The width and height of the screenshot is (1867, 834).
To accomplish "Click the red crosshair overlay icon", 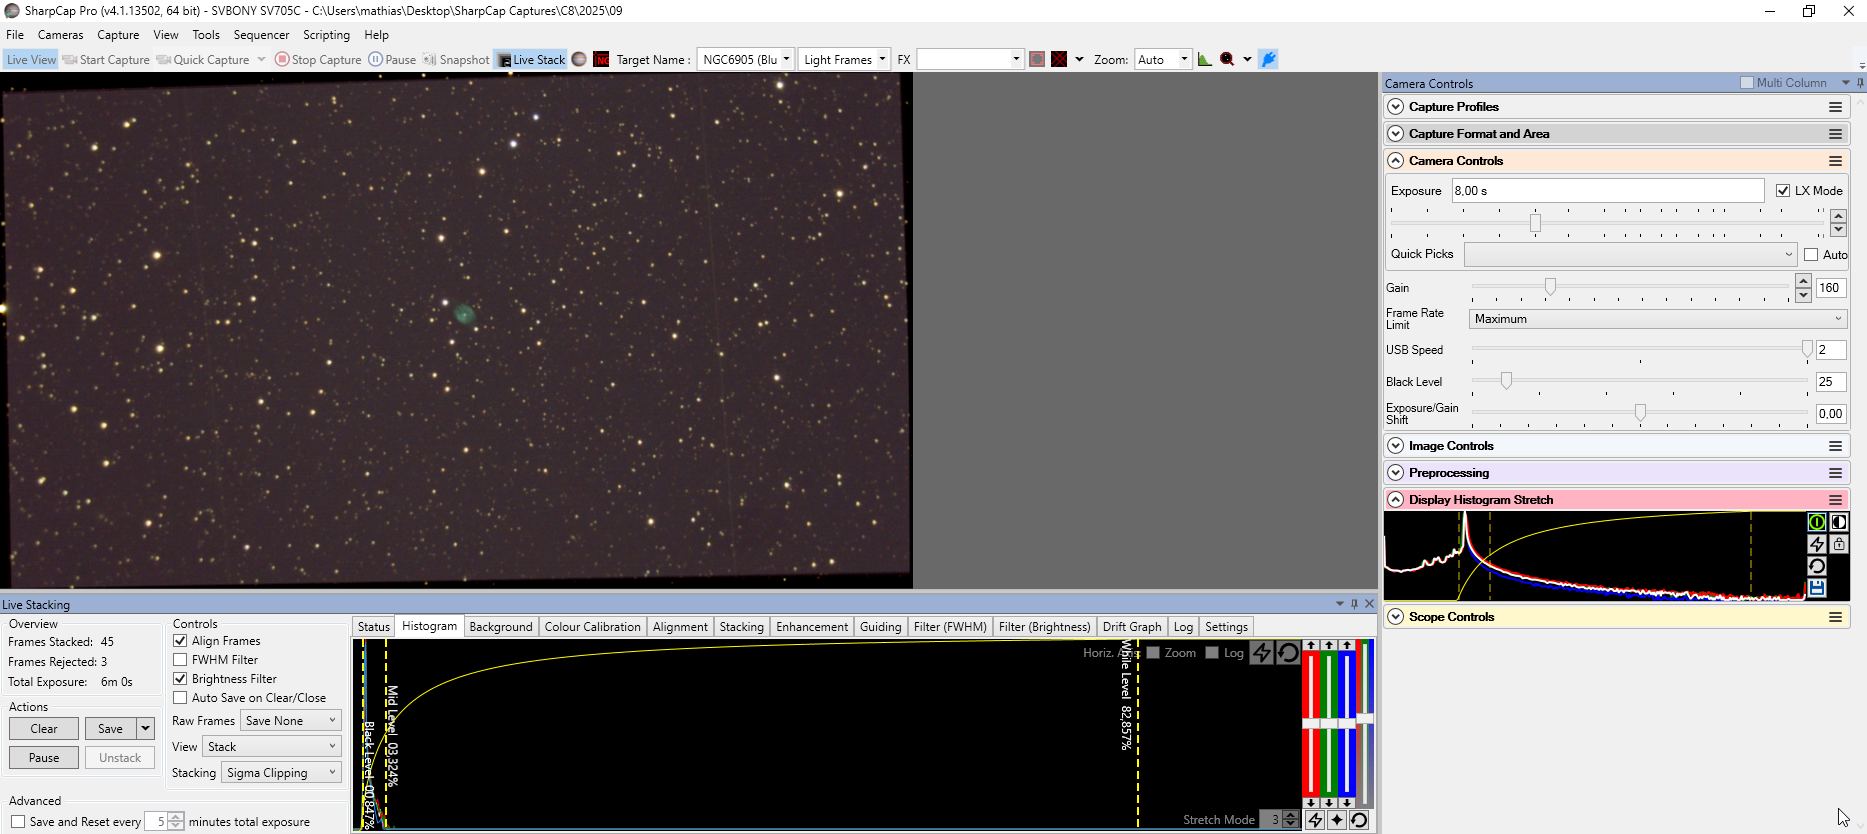I will point(1059,60).
